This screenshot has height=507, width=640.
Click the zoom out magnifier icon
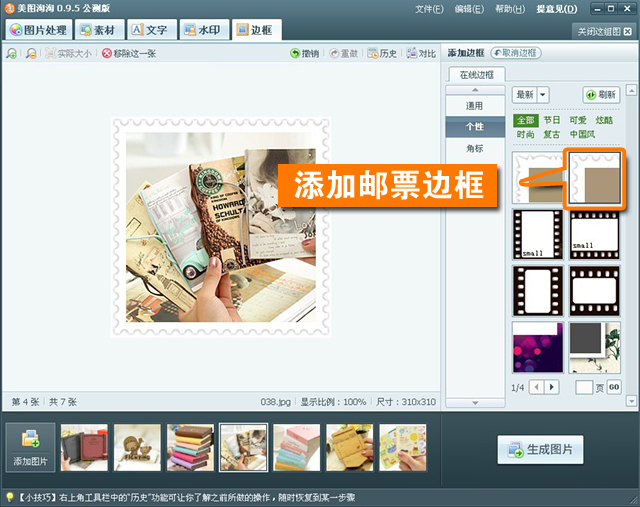31,53
